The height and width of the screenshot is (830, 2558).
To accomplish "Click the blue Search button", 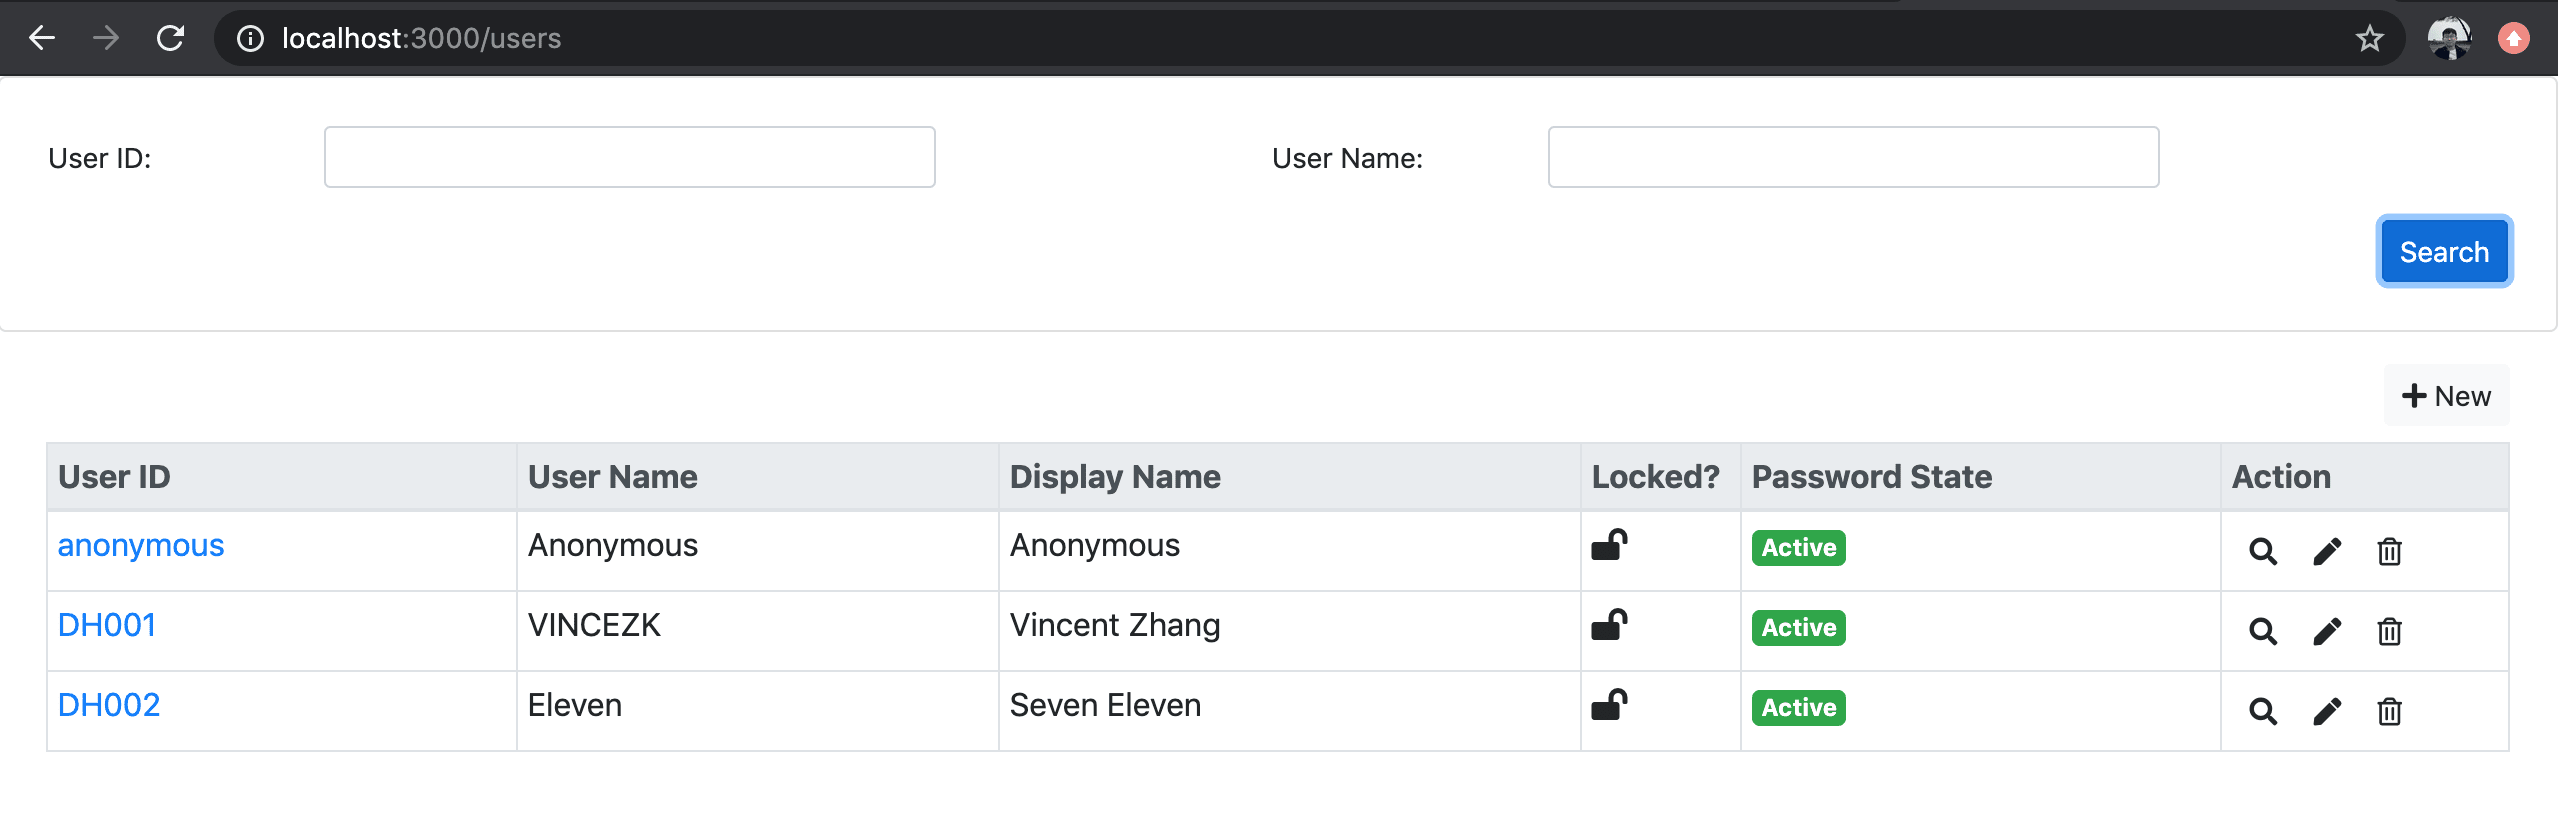I will pos(2444,252).
